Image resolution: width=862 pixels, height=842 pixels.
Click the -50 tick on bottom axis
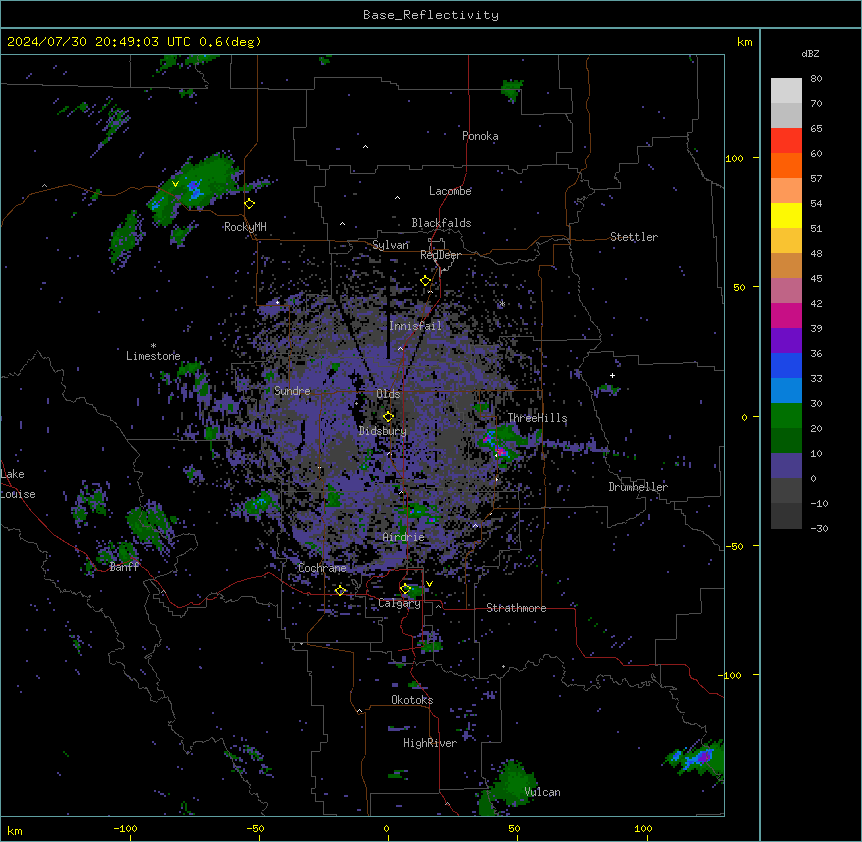(x=255, y=828)
